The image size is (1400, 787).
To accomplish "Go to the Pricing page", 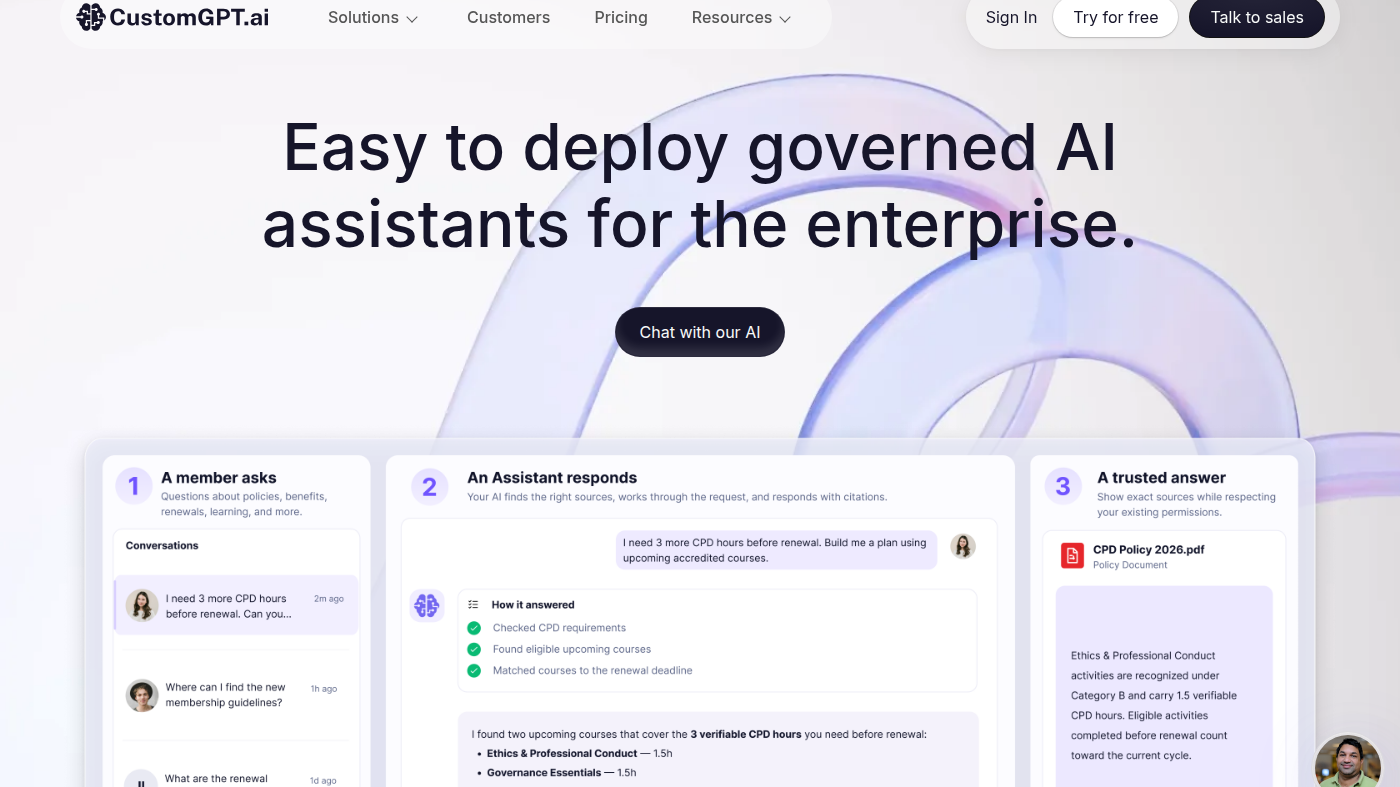I will pos(621,18).
